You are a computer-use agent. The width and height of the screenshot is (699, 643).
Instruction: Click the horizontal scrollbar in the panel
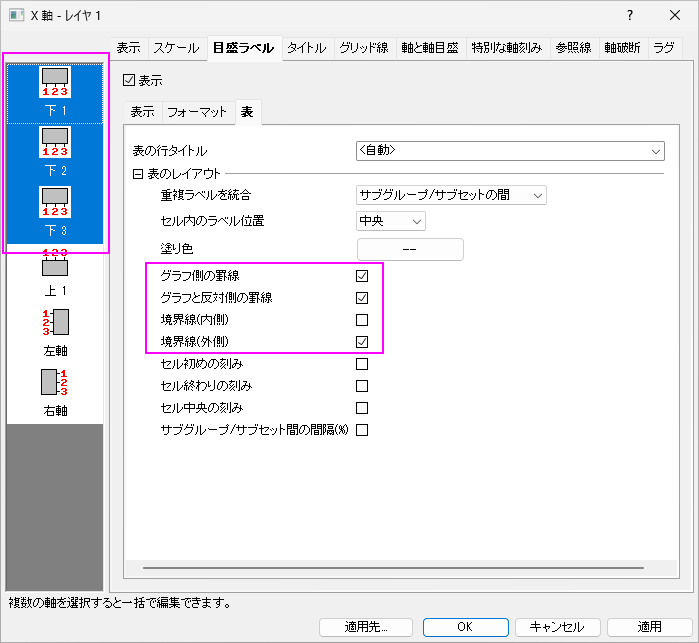(393, 568)
